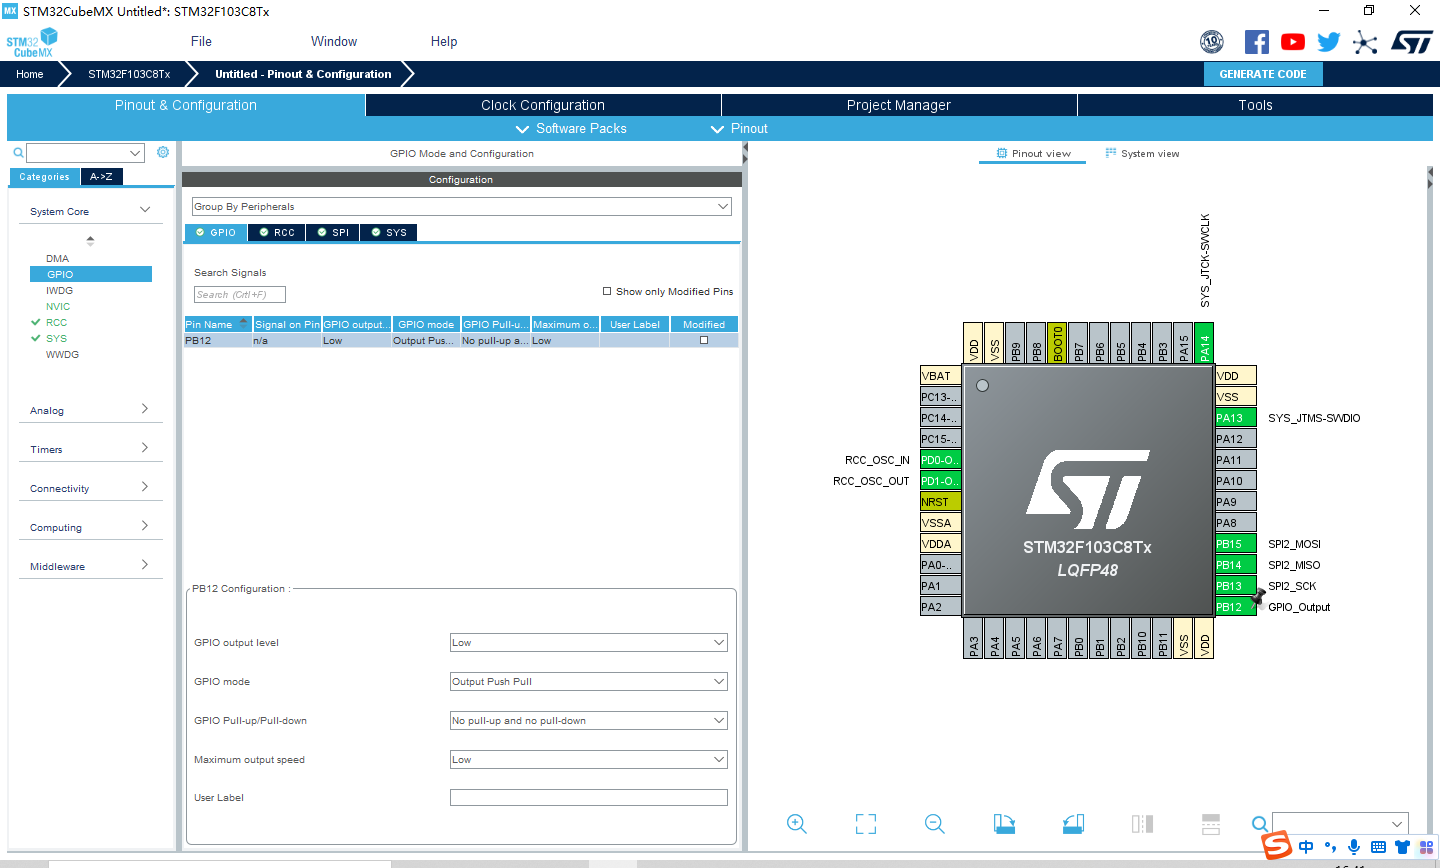Image resolution: width=1440 pixels, height=868 pixels.
Task: Click best fit icon below the pinout
Action: point(865,823)
